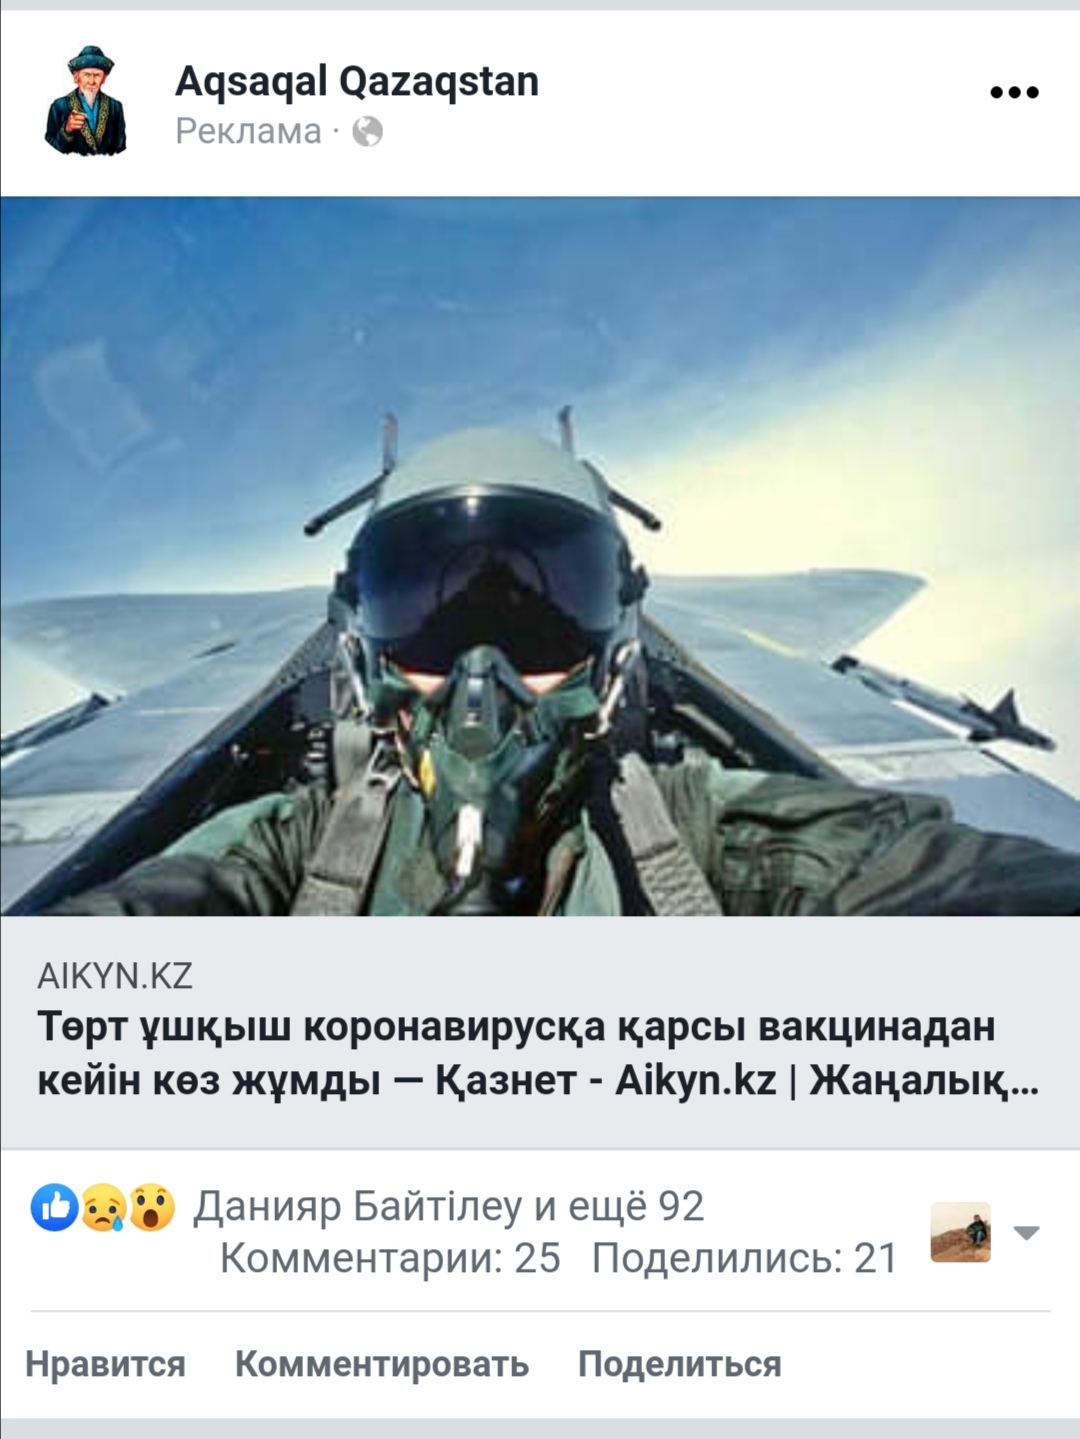The image size is (1080, 1439).
Task: Show the Комментарии: 25 comments list
Action: click(390, 1258)
